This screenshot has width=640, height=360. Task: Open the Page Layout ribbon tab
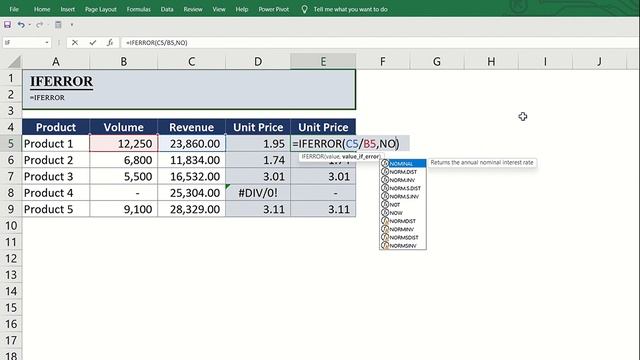coord(101,9)
